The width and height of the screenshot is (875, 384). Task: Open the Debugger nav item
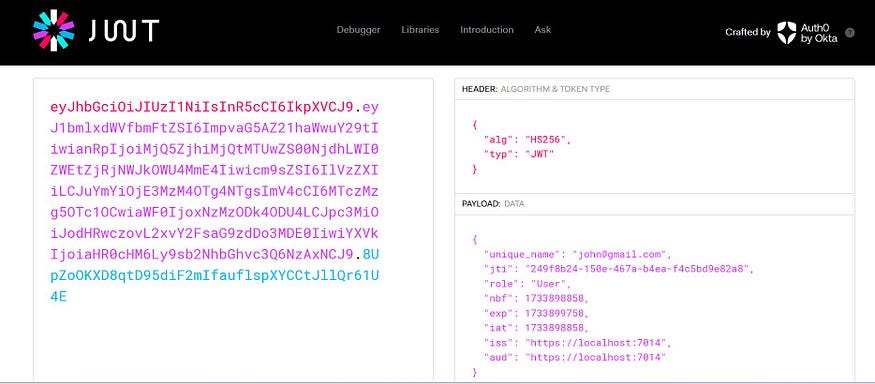point(358,30)
